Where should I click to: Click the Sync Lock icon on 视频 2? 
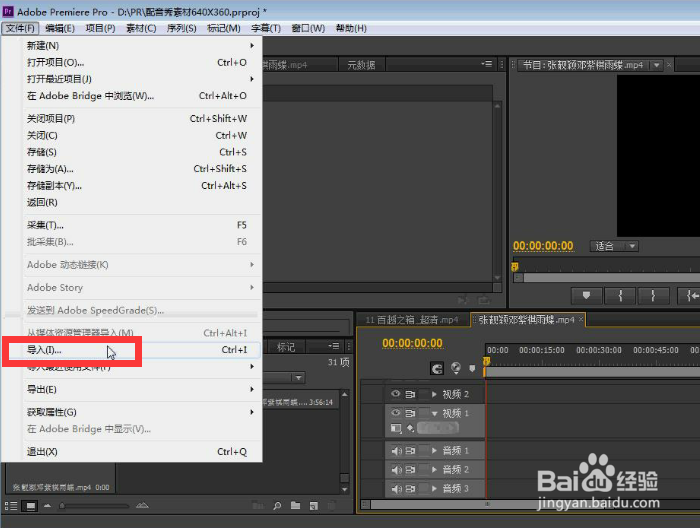click(x=410, y=394)
